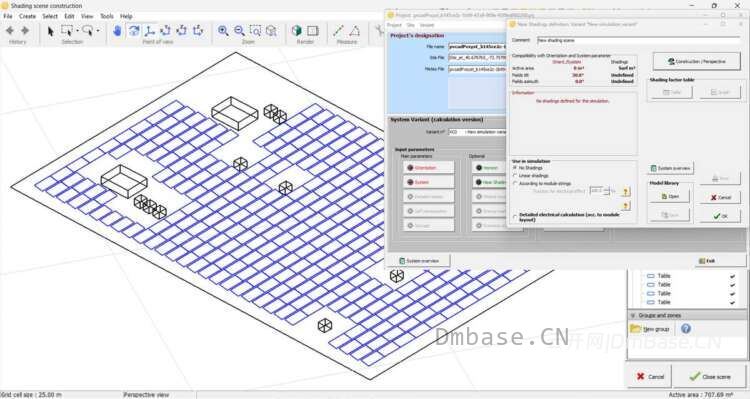Open the Help menu
The image size is (750, 399).
tap(126, 16)
